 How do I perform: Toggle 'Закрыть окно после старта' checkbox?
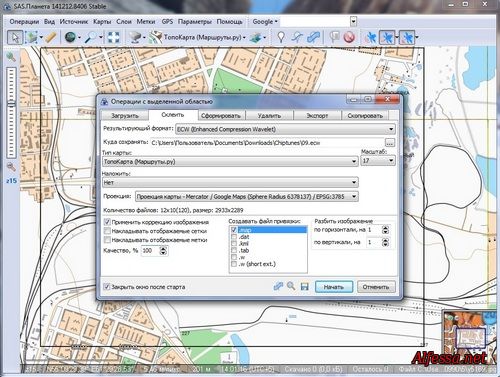[107, 287]
